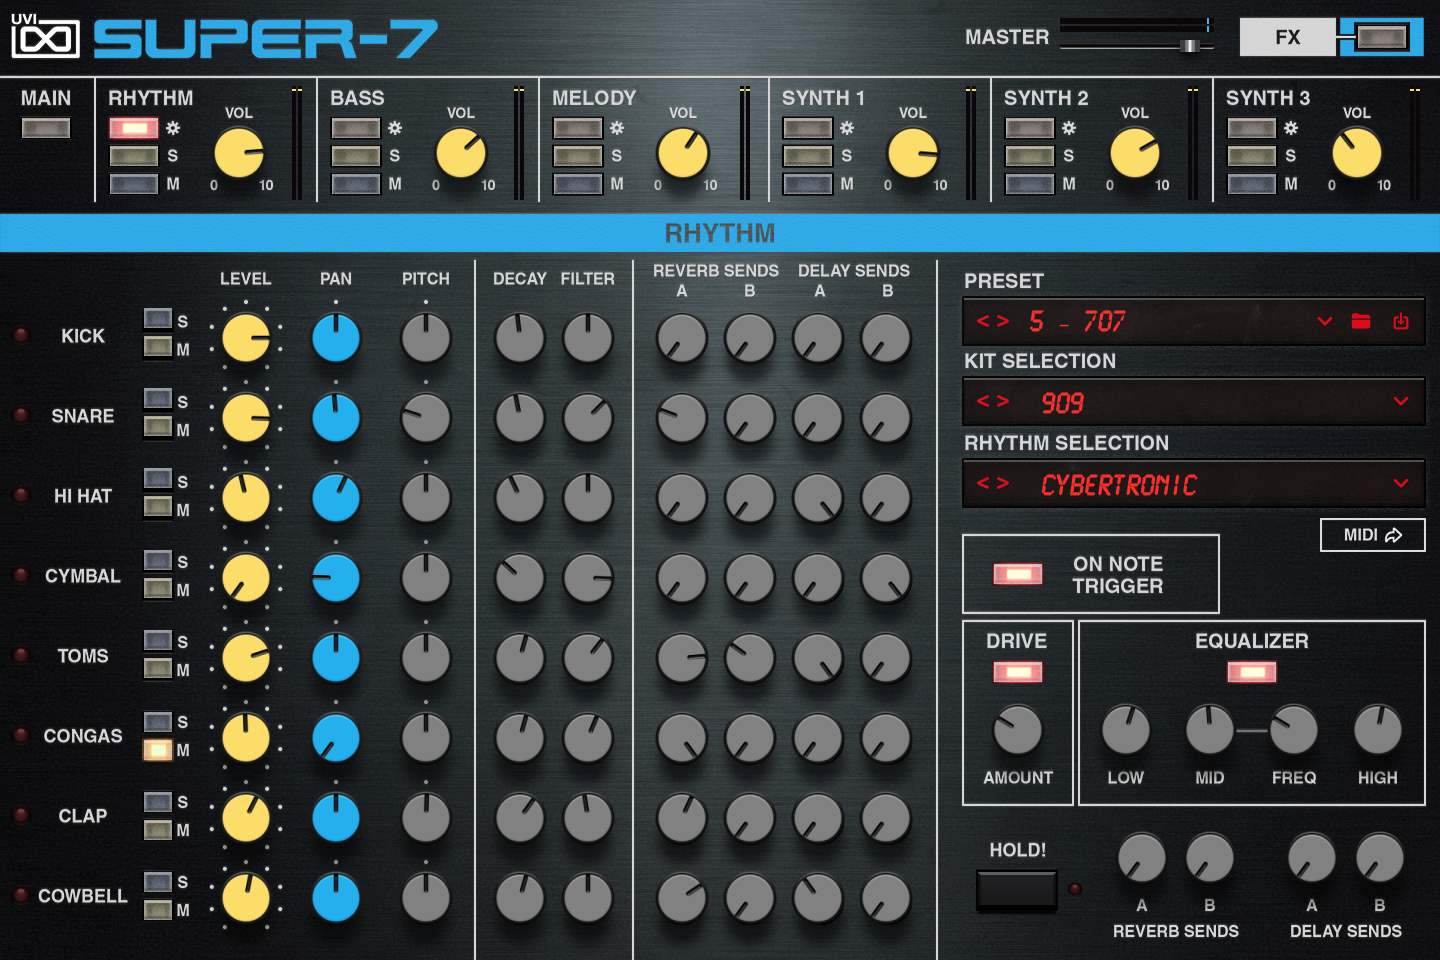Mute the Melody section

(578, 184)
